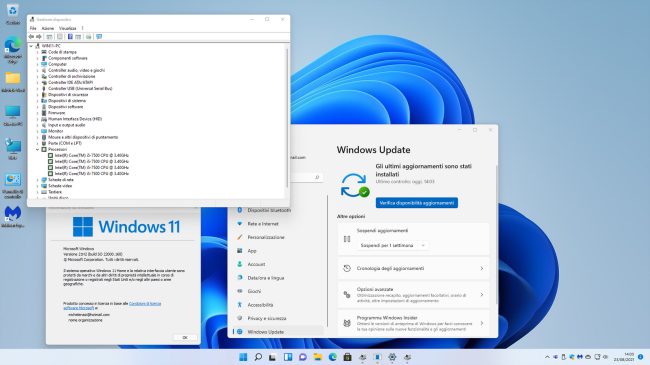Open the Sospendi per 1 settimana dropdown
Image resolution: width=650 pixels, height=365 pixels.
pos(392,246)
